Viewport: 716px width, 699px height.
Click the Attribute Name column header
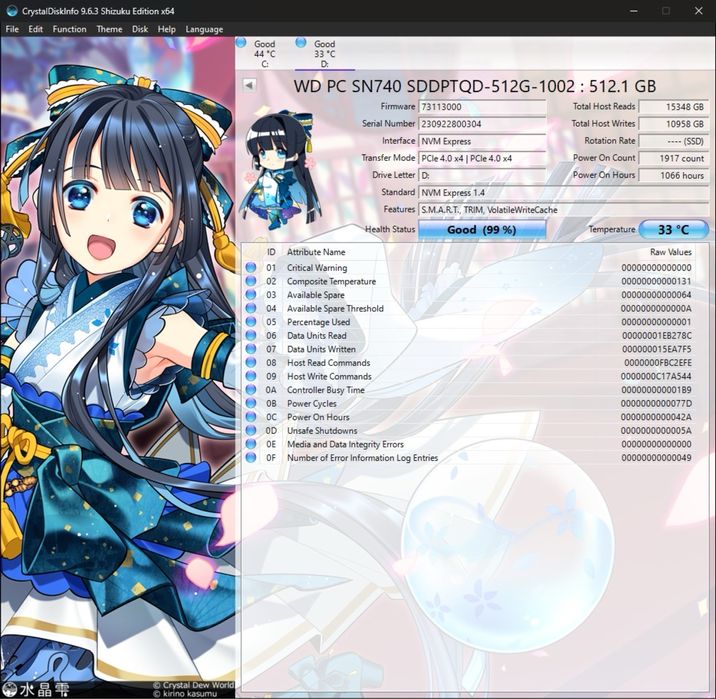click(316, 252)
